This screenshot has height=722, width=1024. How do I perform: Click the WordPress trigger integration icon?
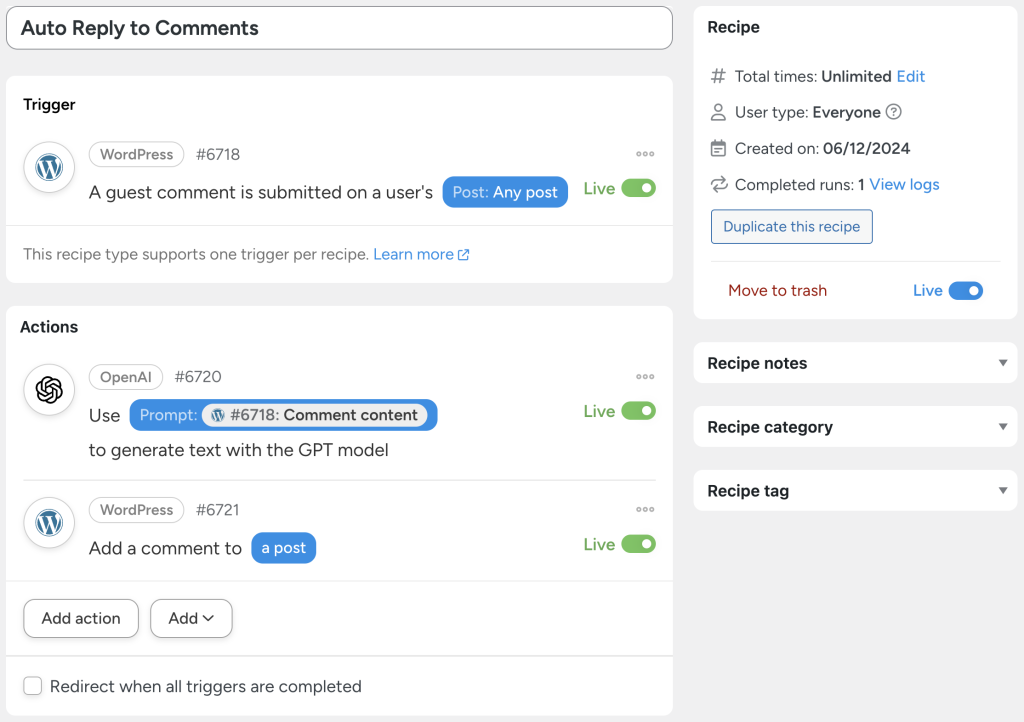(x=49, y=168)
